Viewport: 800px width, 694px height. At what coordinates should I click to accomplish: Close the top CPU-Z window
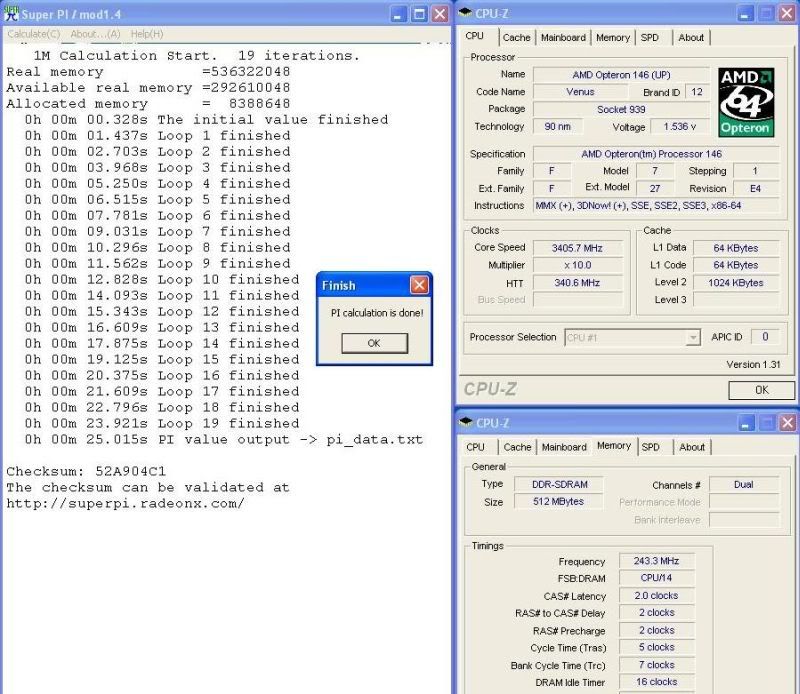point(787,13)
